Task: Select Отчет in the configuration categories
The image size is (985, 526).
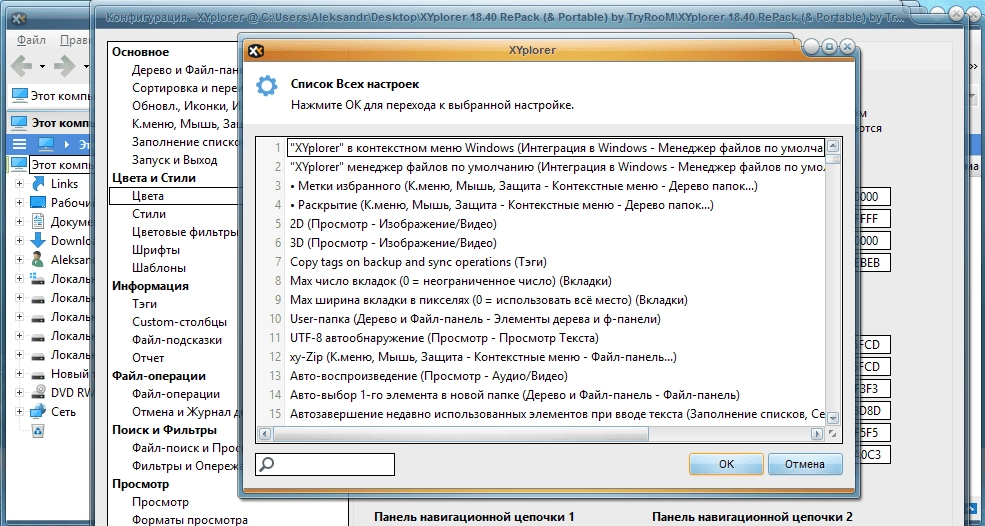Action: pos(148,358)
